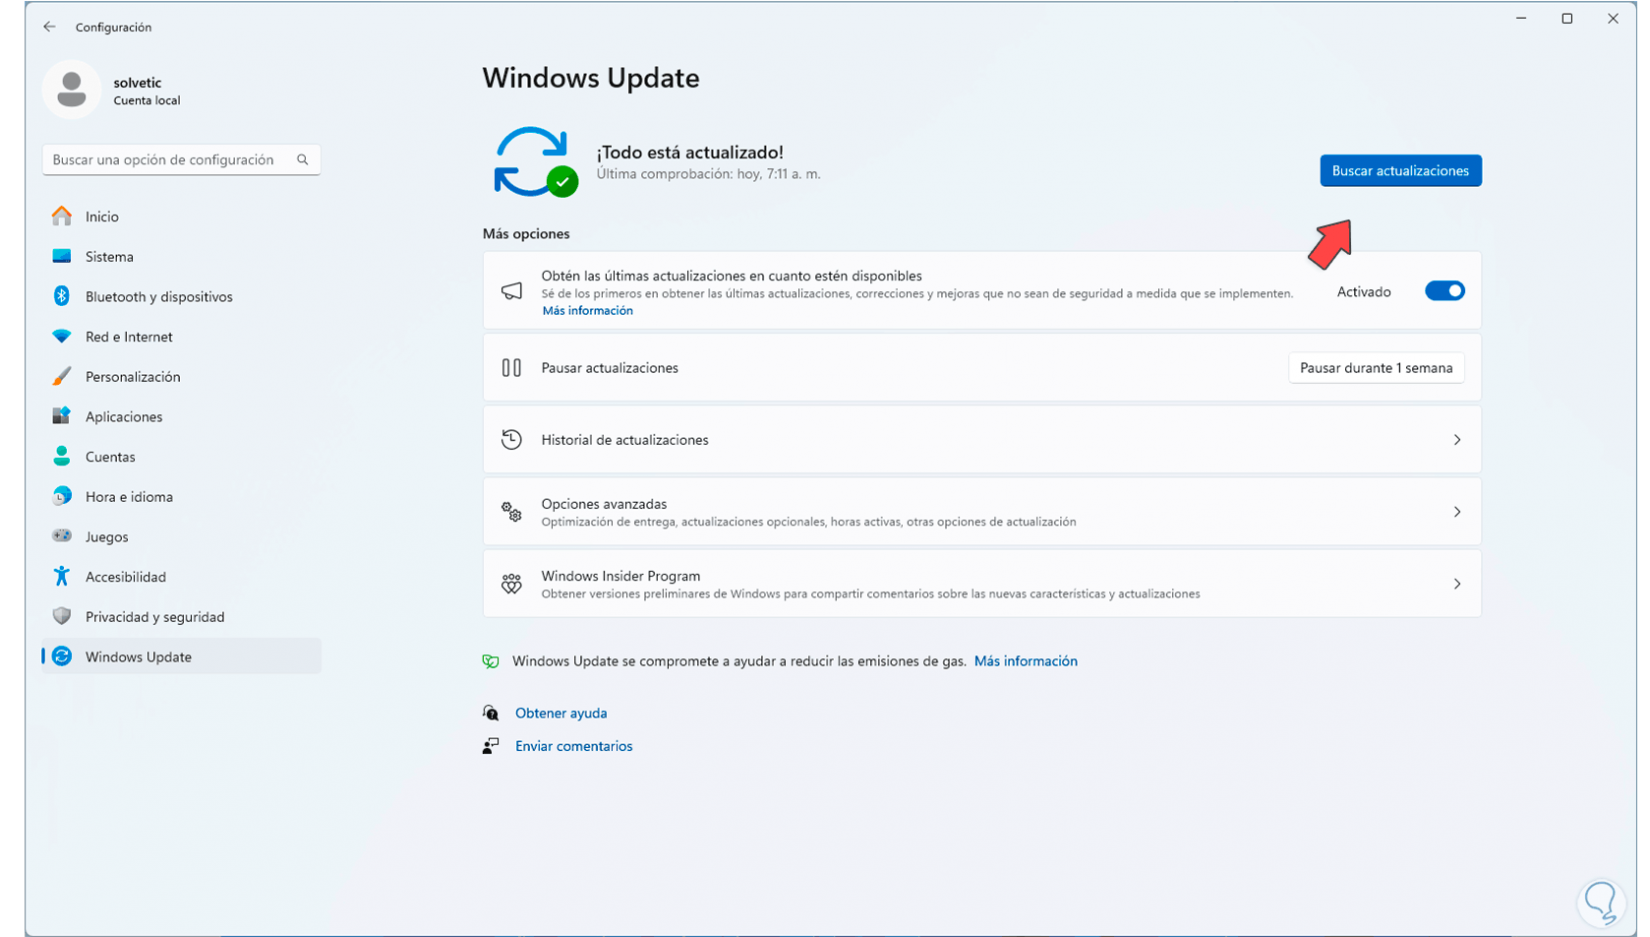This screenshot has height=937, width=1650.
Task: Expand Historial de actualizaciones chevron
Action: (1457, 440)
